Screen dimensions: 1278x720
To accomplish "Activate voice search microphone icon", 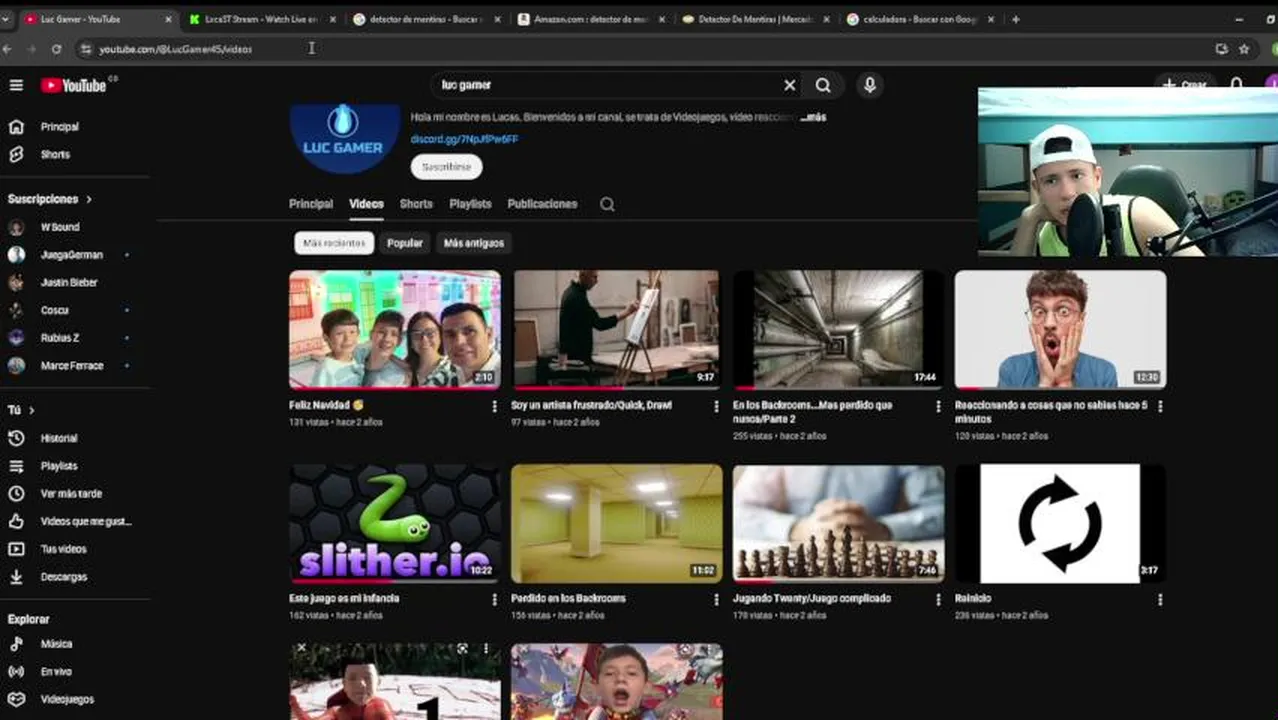I will [870, 85].
